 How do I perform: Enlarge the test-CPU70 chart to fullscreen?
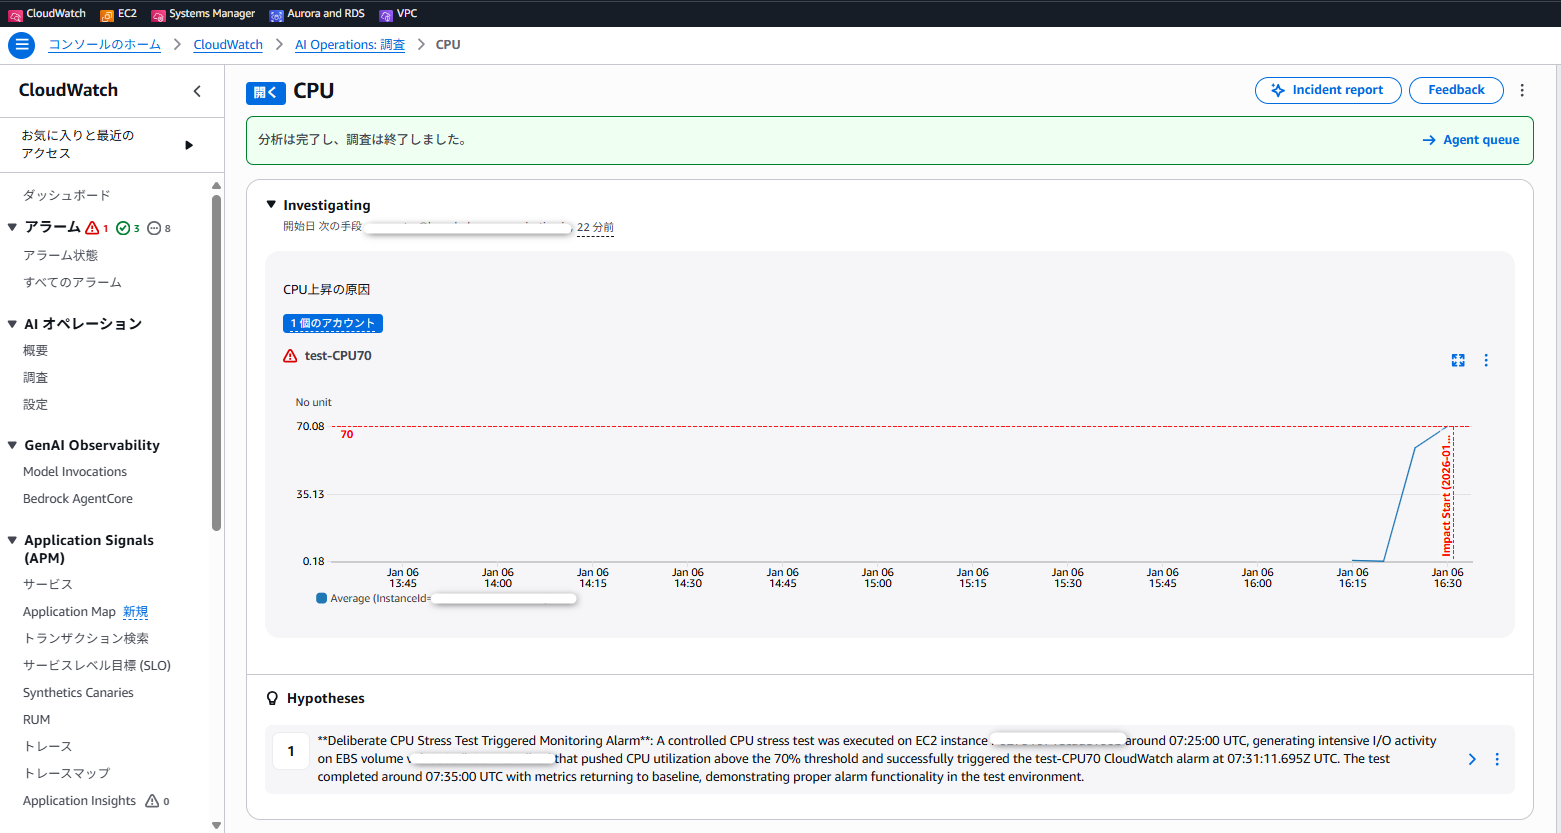(x=1458, y=360)
